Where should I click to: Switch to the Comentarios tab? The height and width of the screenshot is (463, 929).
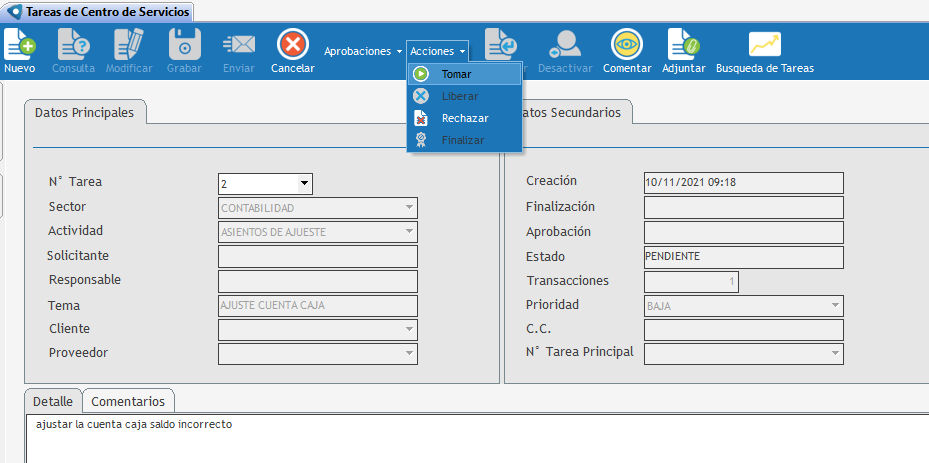(x=128, y=401)
